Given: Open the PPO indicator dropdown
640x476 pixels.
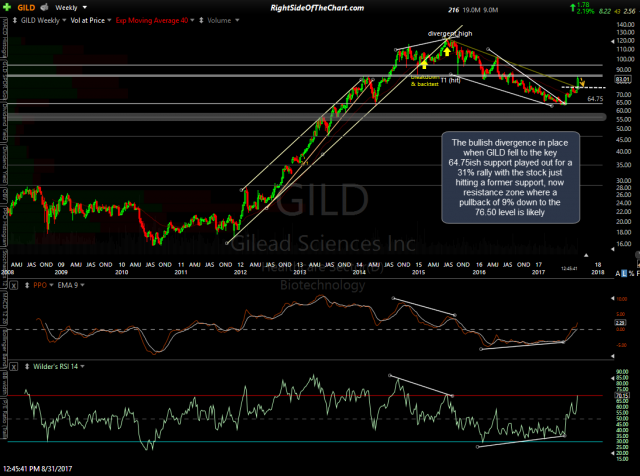Looking at the screenshot, I should coord(43,285).
